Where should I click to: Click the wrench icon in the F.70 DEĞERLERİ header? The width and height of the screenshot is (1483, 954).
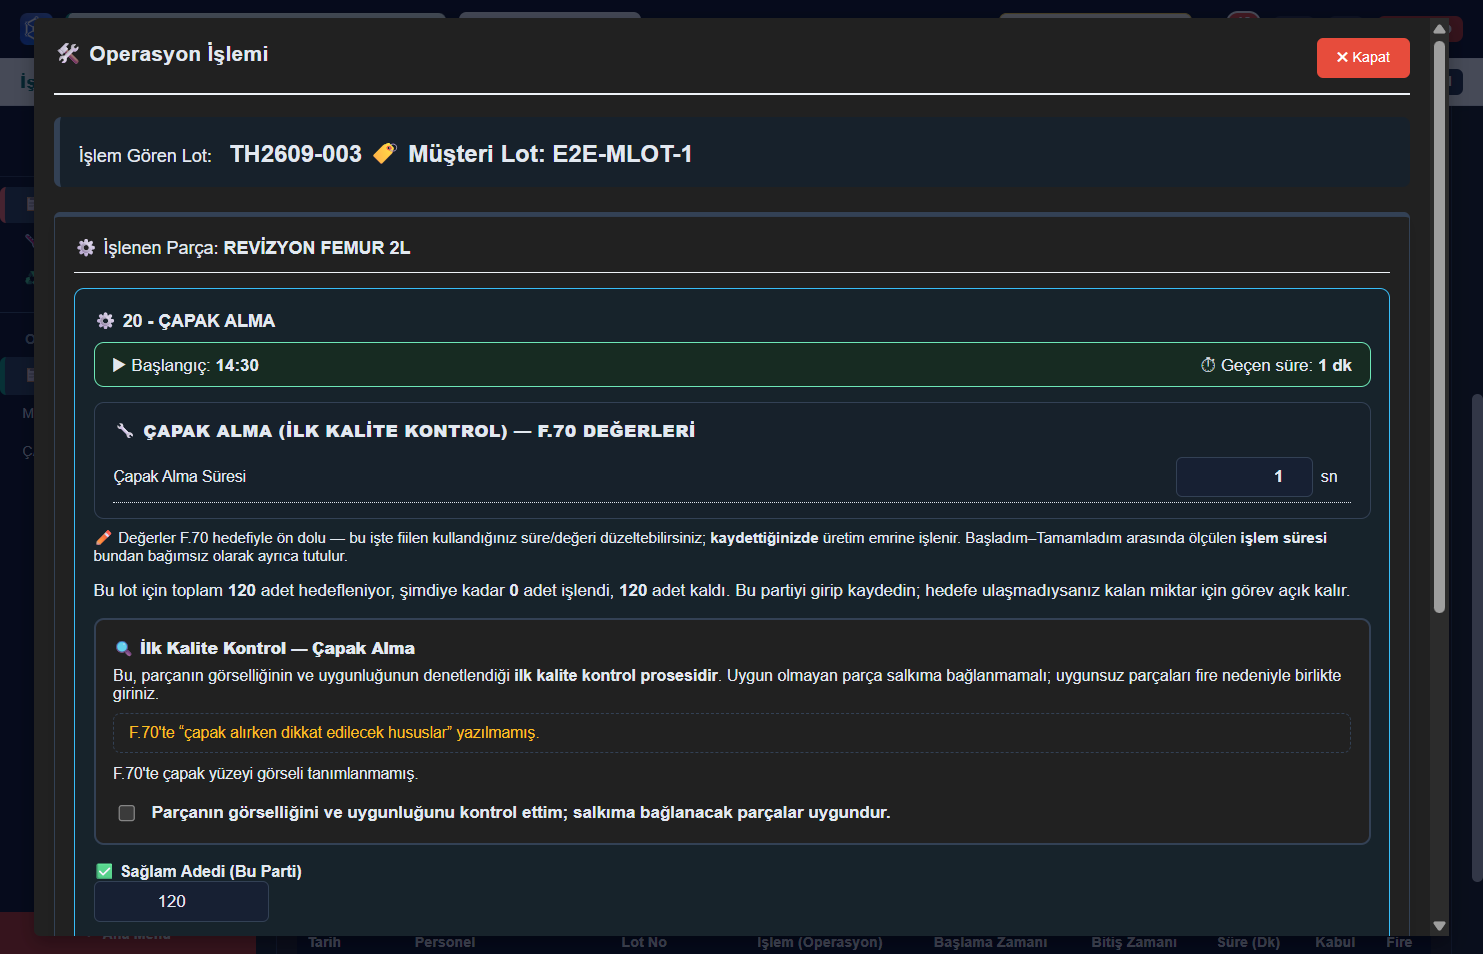(125, 431)
